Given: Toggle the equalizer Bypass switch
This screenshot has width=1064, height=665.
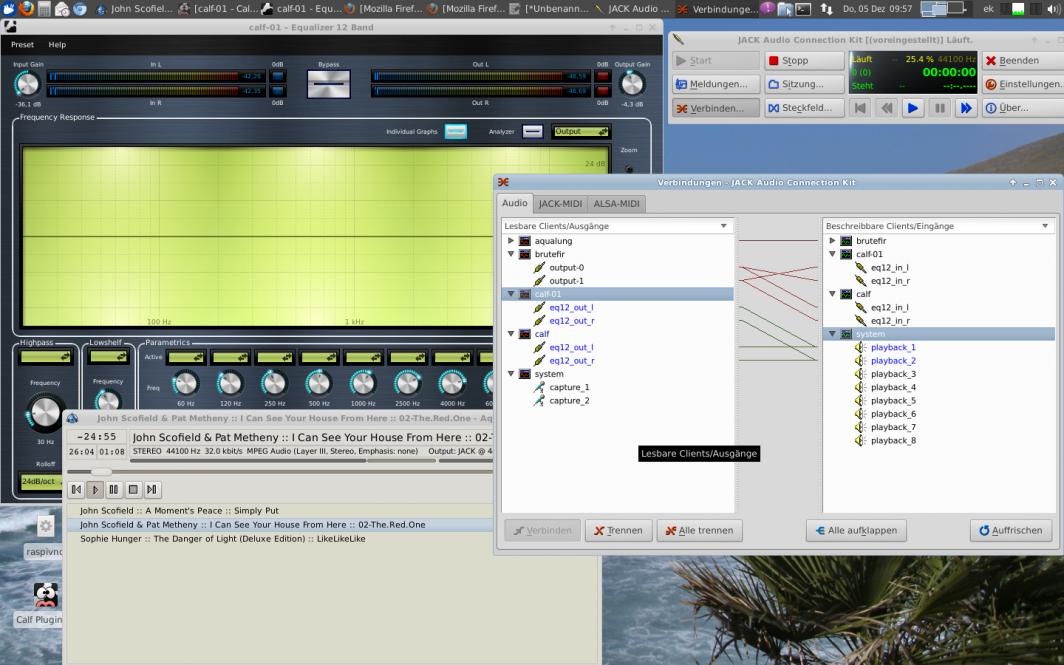Looking at the screenshot, I should tap(329, 85).
